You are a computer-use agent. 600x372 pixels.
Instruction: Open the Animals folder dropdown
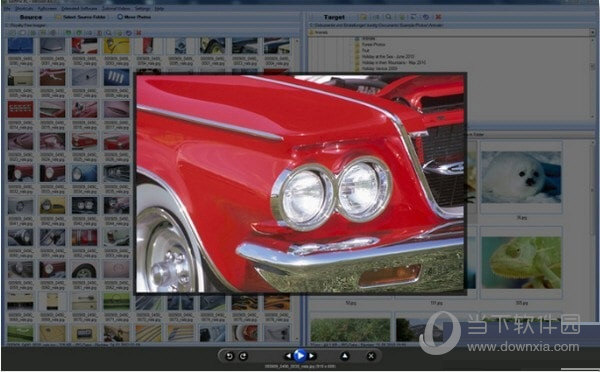(x=592, y=33)
